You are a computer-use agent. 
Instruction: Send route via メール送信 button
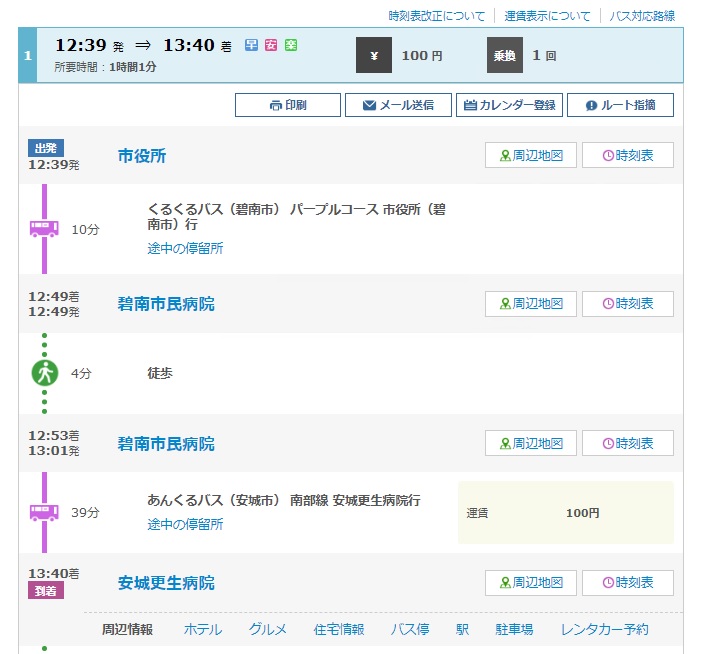point(398,105)
